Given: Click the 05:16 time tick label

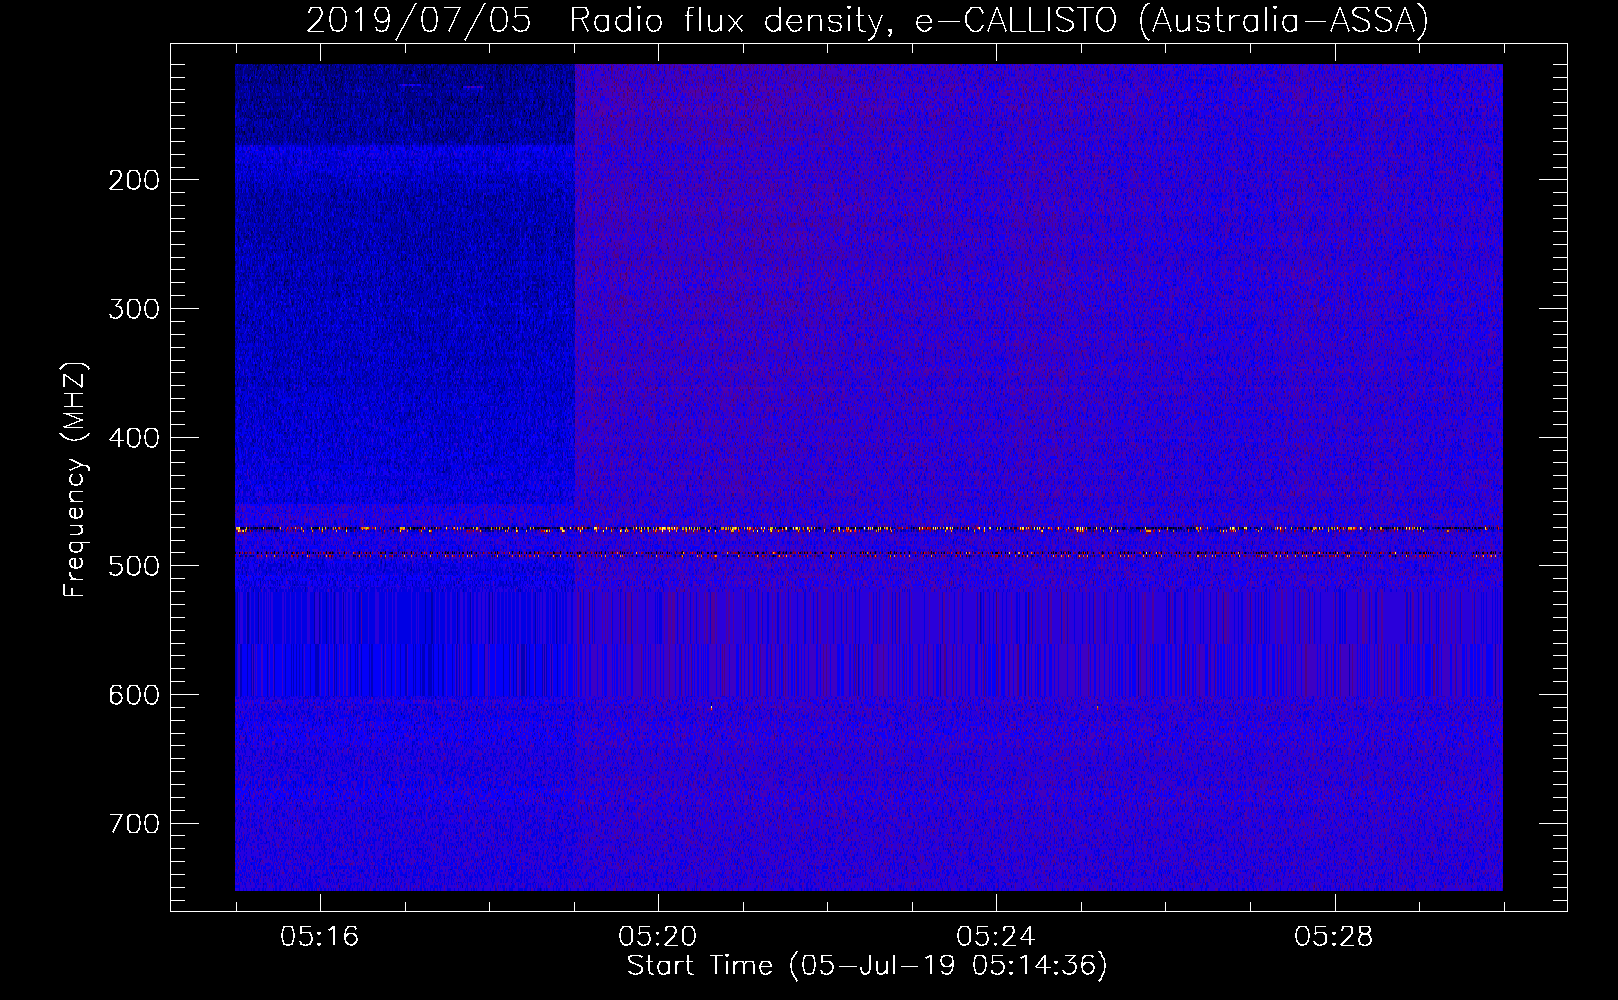Looking at the screenshot, I should click(320, 937).
